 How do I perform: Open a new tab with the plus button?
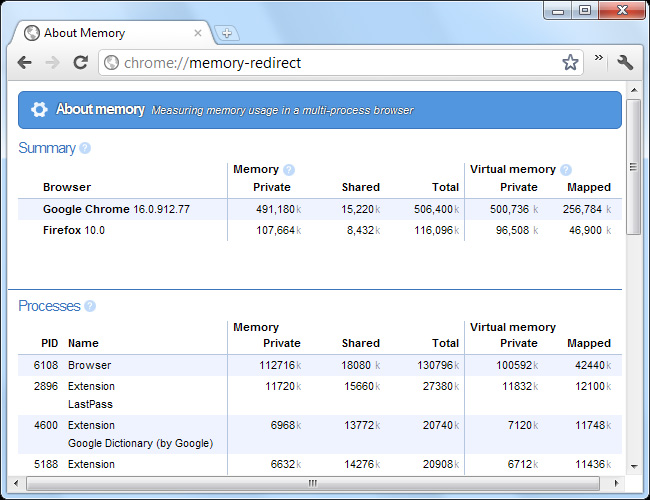[226, 33]
